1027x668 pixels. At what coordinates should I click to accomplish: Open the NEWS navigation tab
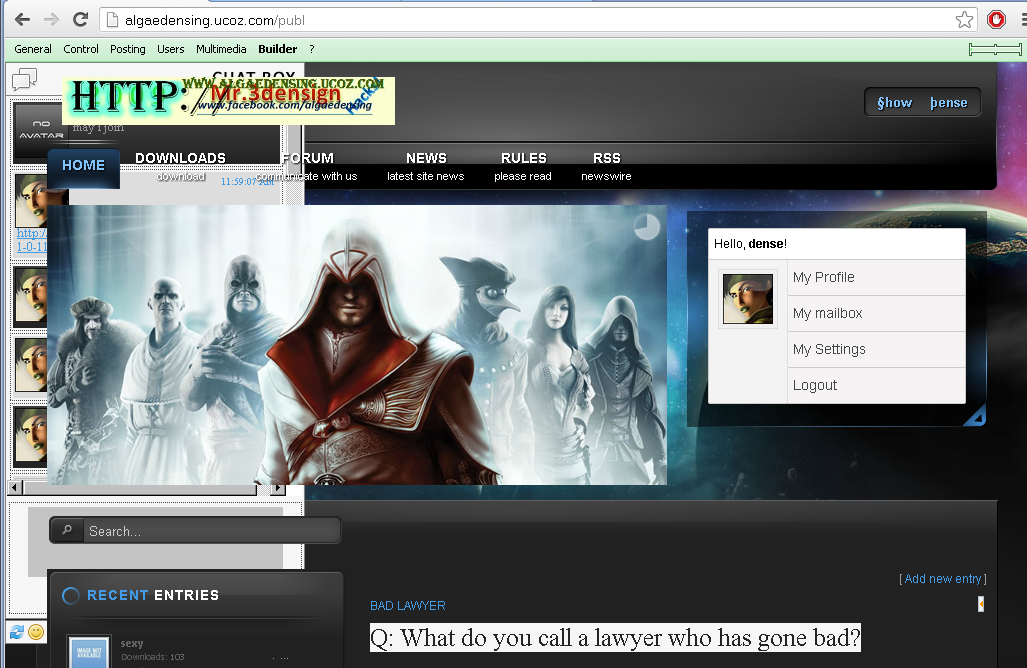[426, 166]
